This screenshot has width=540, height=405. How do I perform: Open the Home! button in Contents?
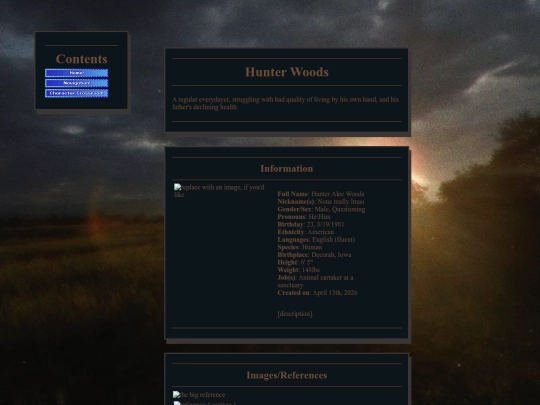tap(76, 73)
